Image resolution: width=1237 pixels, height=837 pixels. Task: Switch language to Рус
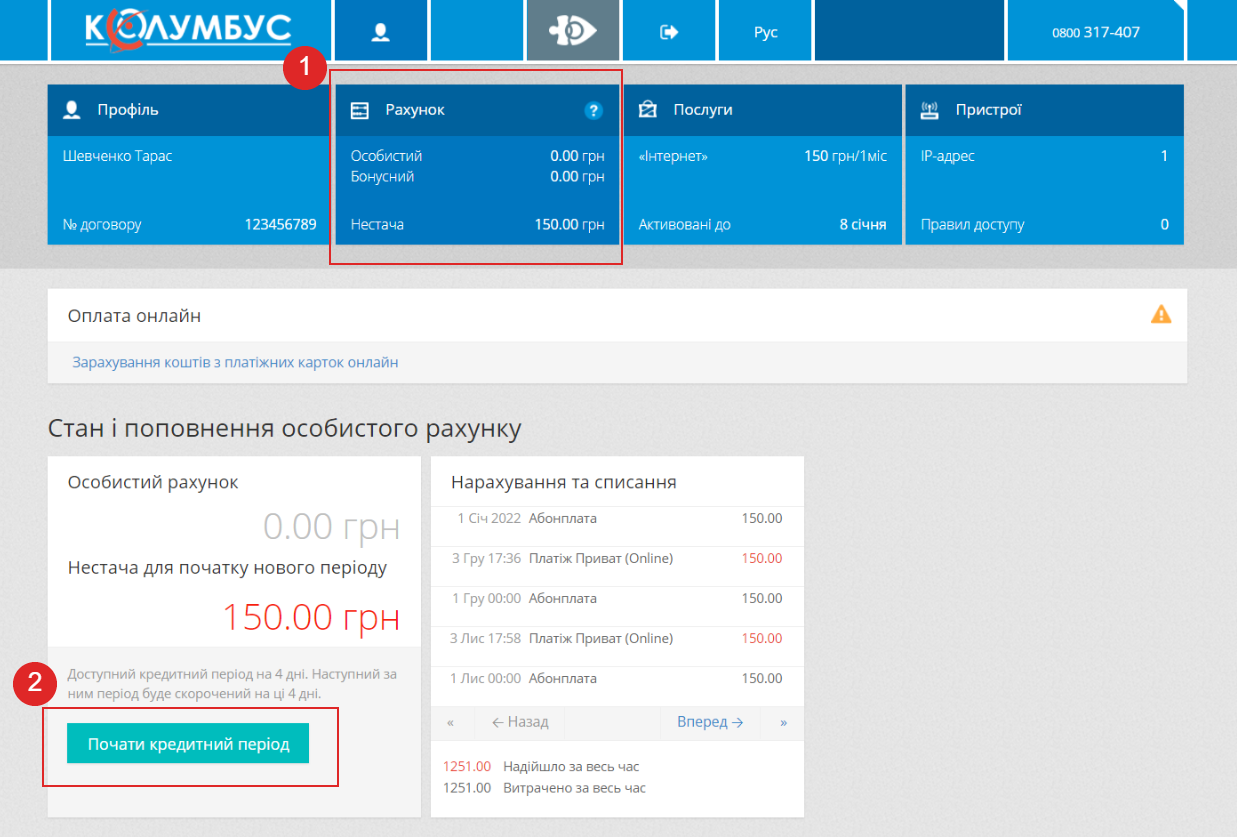coord(765,32)
